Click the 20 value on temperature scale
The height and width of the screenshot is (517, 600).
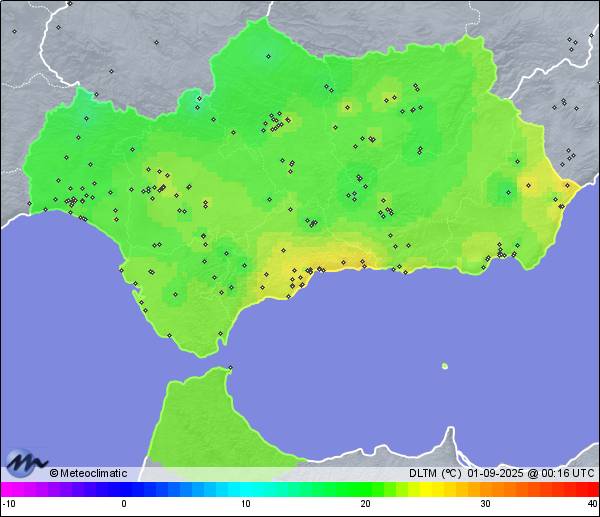point(365,504)
